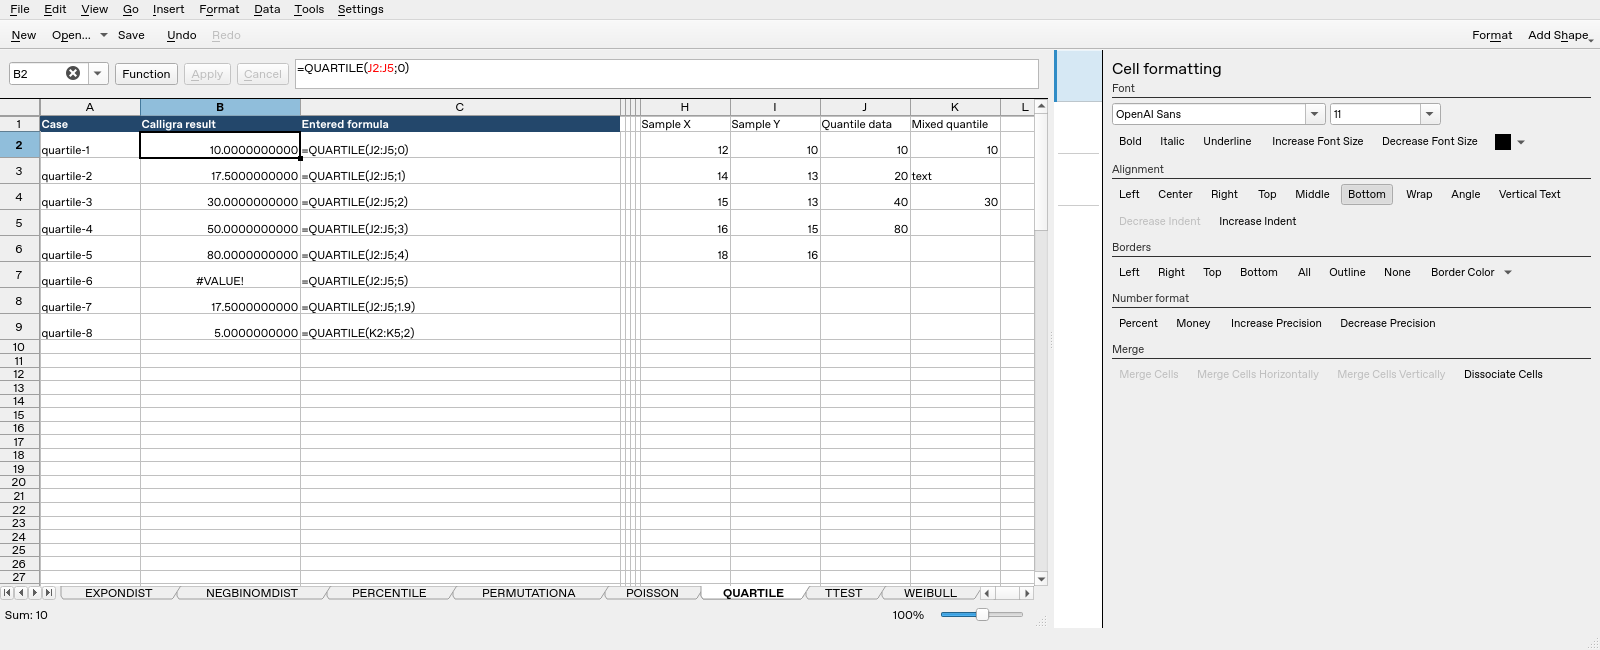The height and width of the screenshot is (650, 1600).
Task: Toggle Wrap text alignment
Action: point(1419,194)
